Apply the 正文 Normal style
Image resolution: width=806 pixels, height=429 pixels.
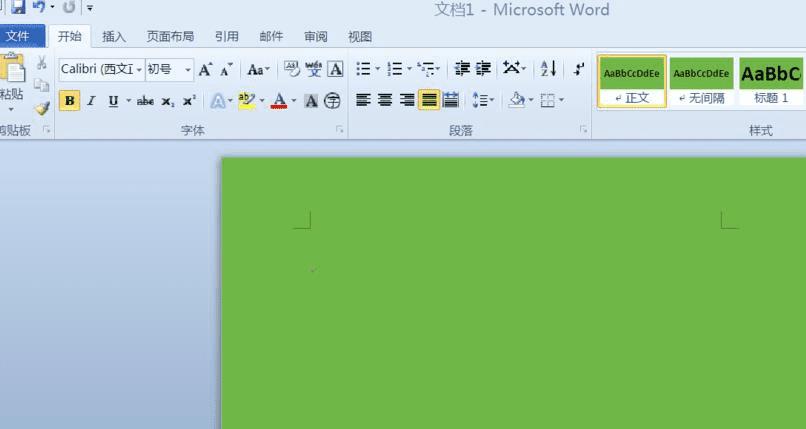pyautogui.click(x=632, y=81)
